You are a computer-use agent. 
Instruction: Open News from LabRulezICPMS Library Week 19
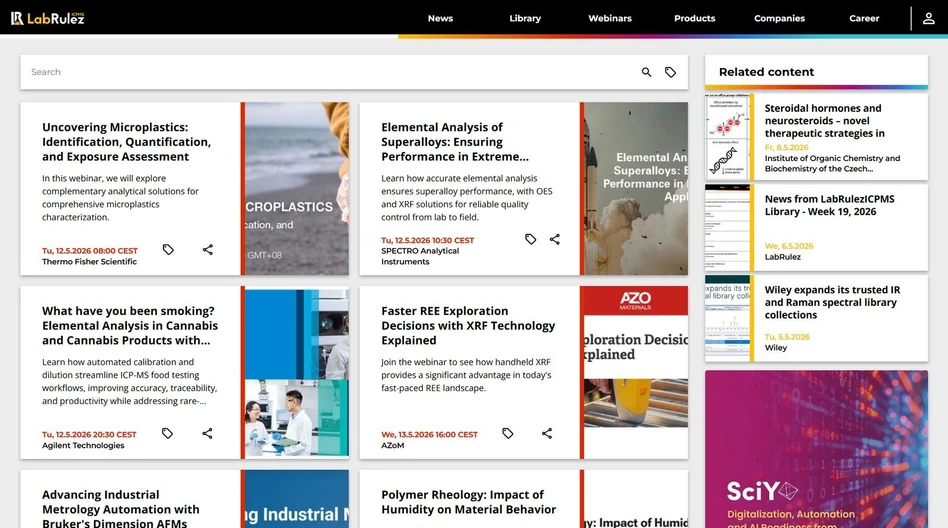(x=829, y=206)
